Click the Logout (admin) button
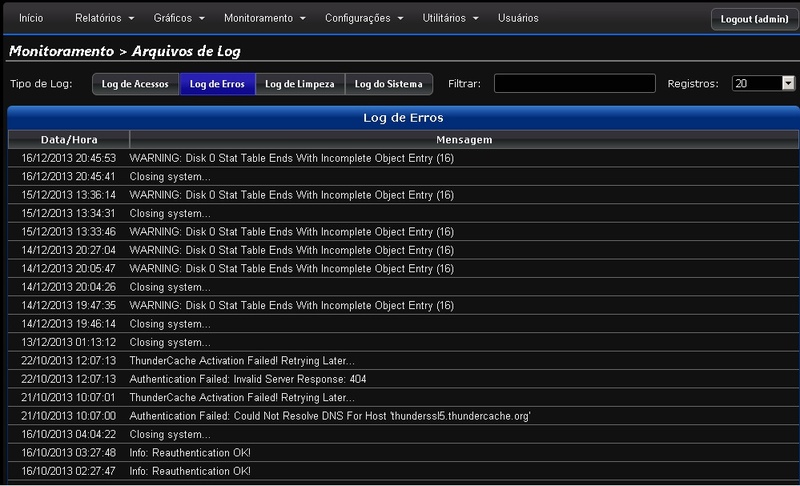 click(x=754, y=19)
